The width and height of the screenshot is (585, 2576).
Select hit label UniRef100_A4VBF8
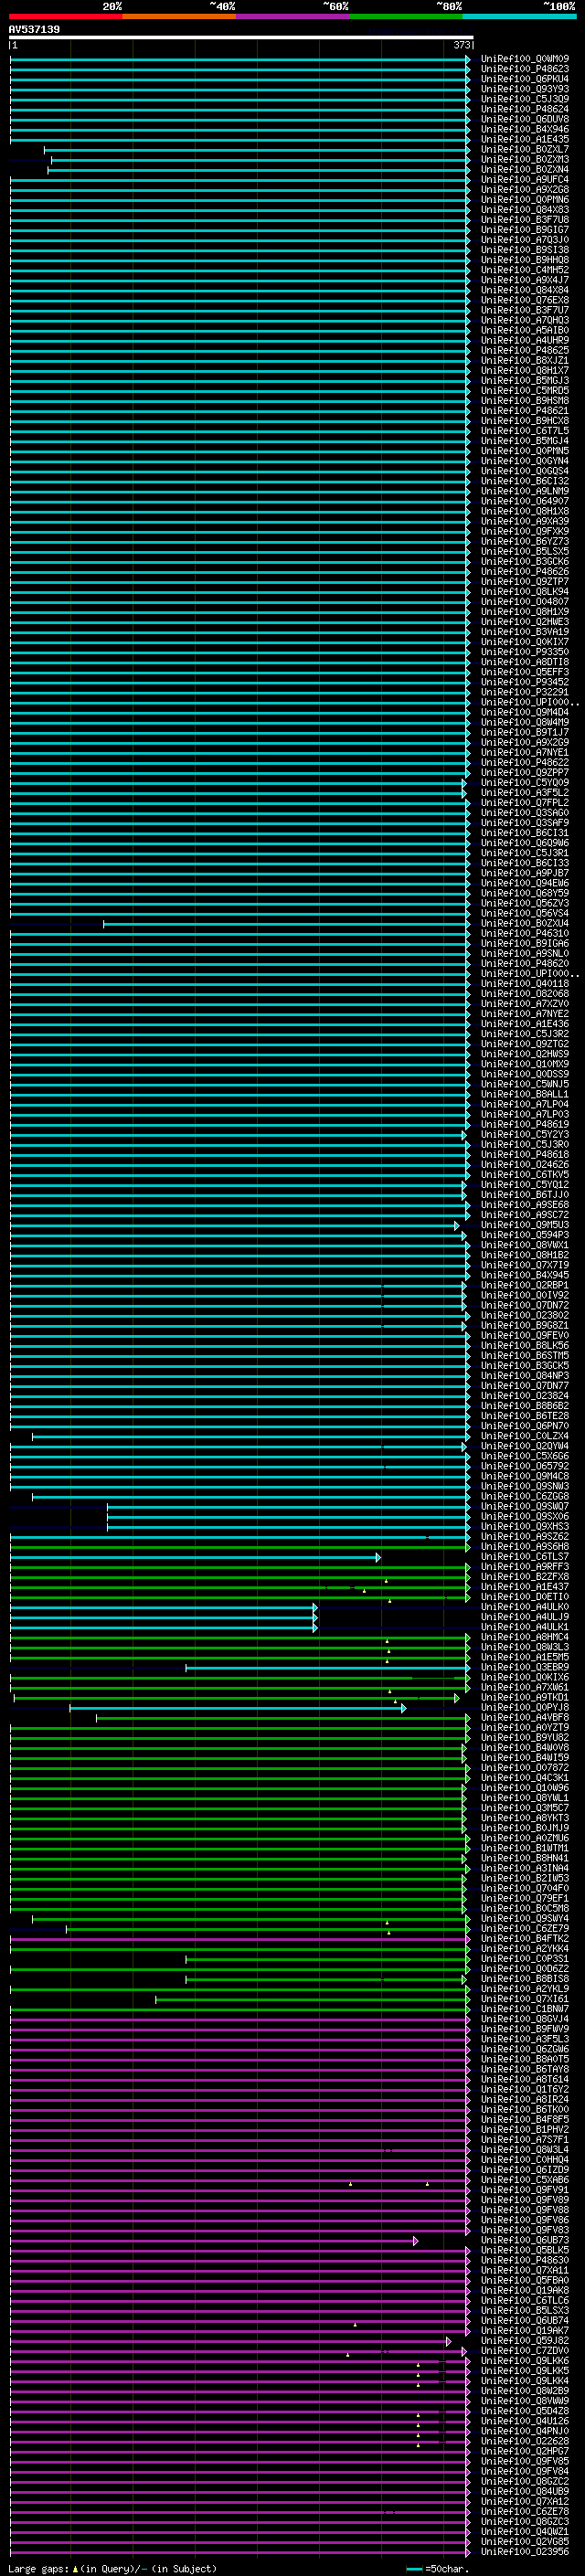click(x=525, y=1718)
